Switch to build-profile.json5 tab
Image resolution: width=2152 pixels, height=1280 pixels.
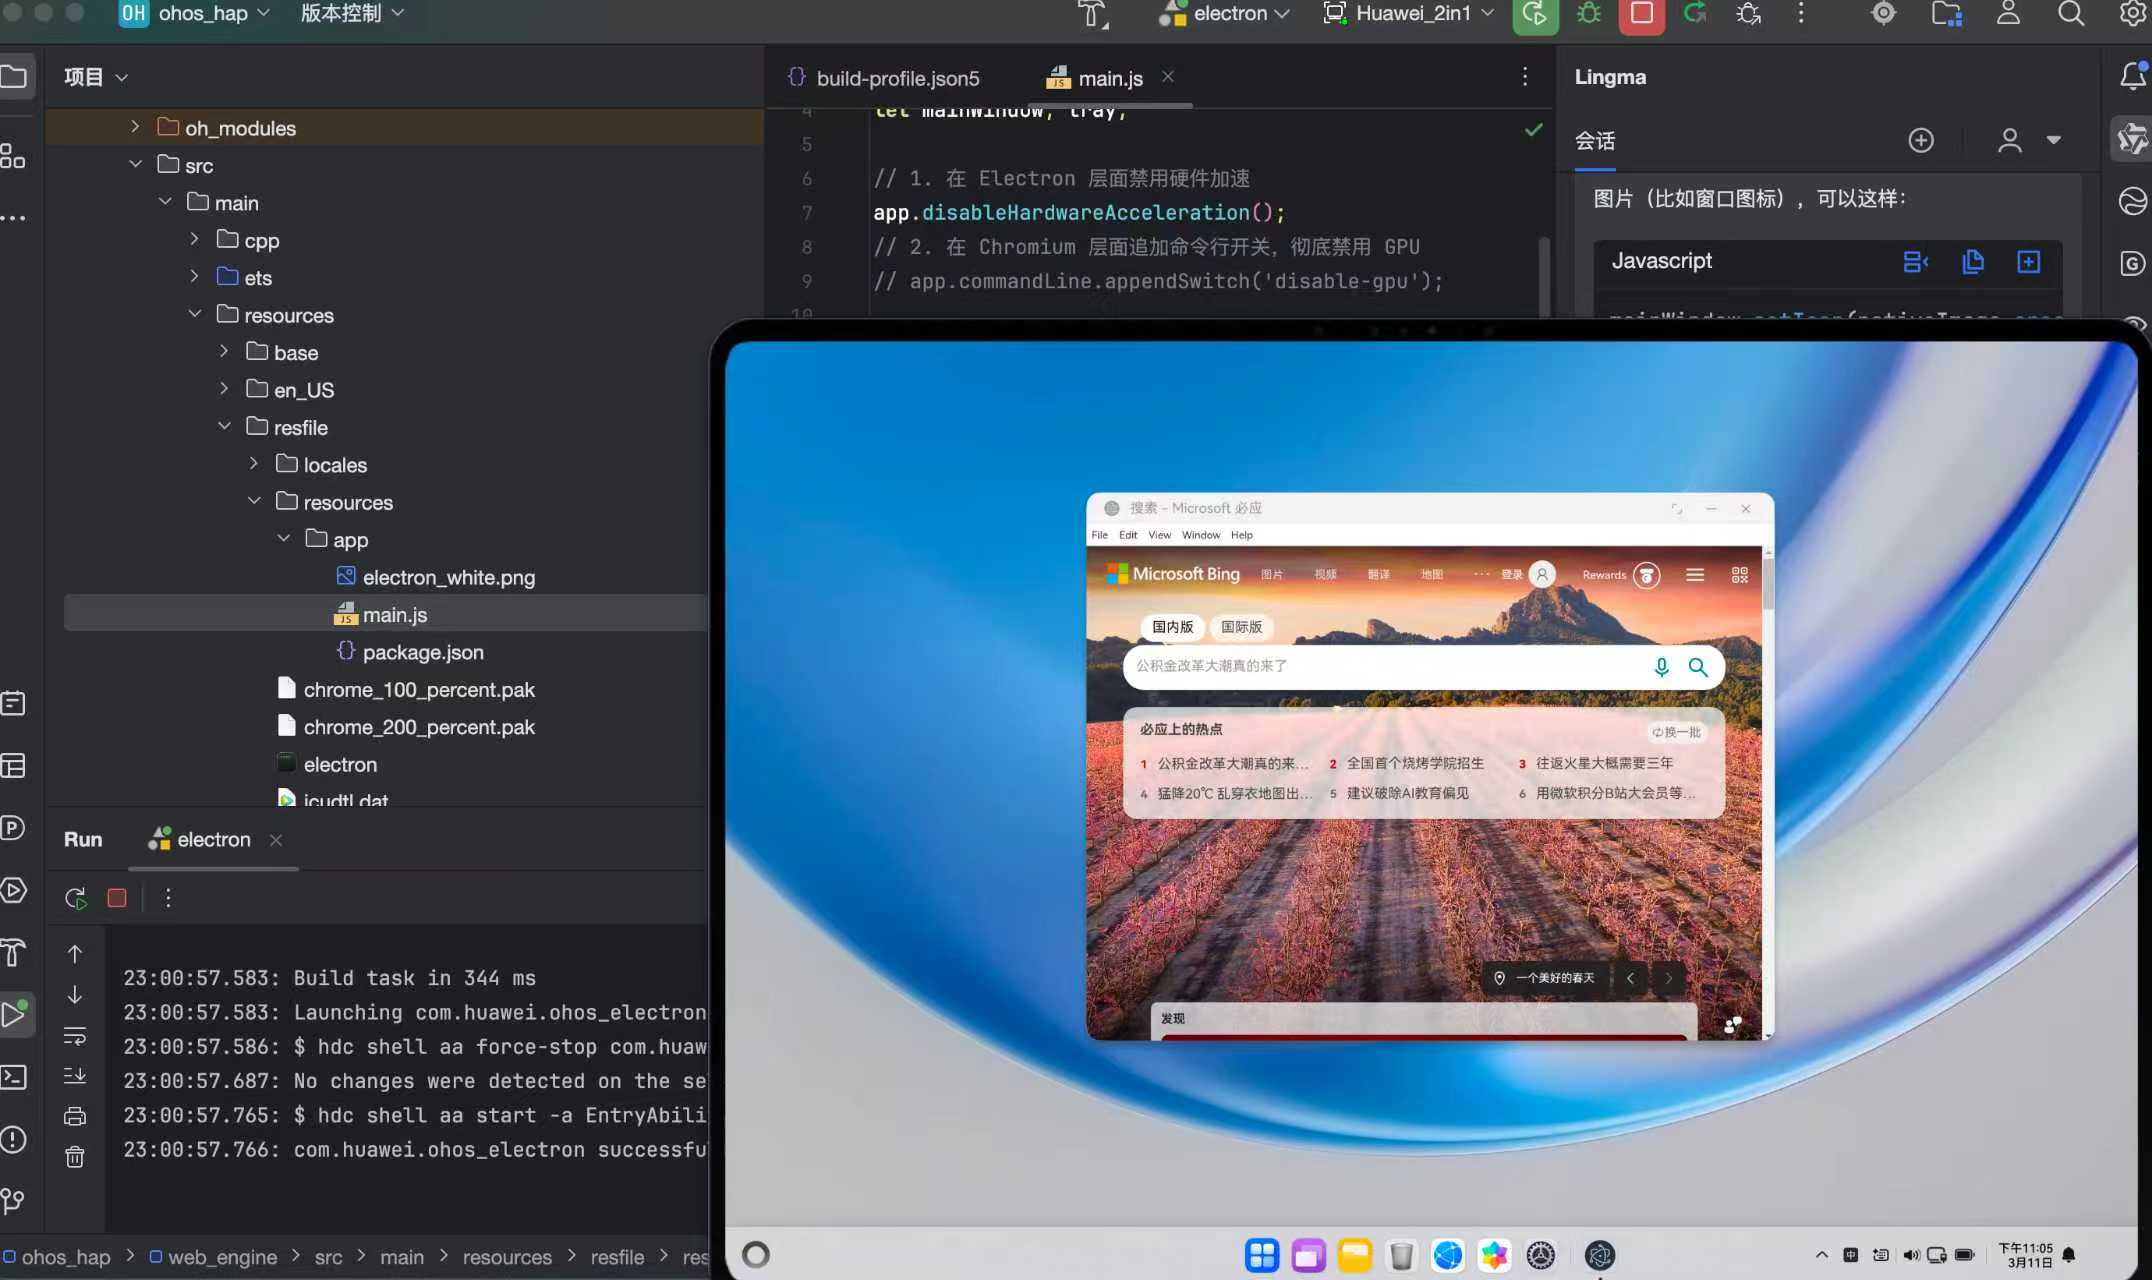[897, 78]
